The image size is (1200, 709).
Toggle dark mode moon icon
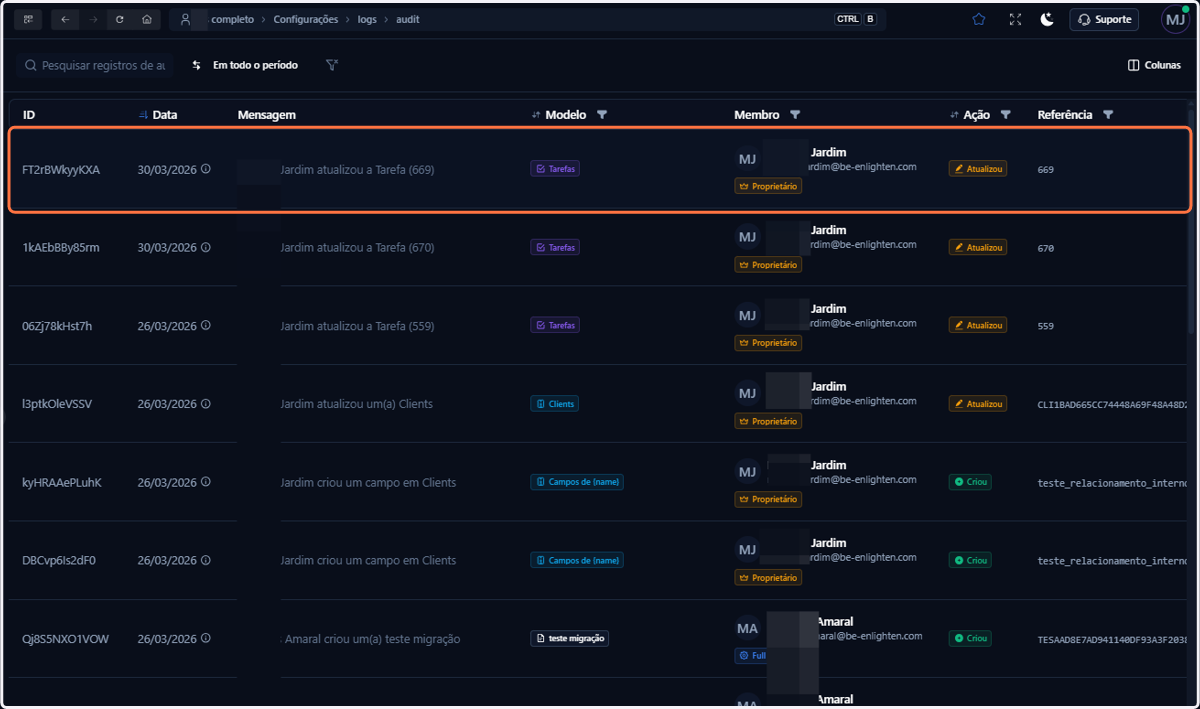(1047, 19)
